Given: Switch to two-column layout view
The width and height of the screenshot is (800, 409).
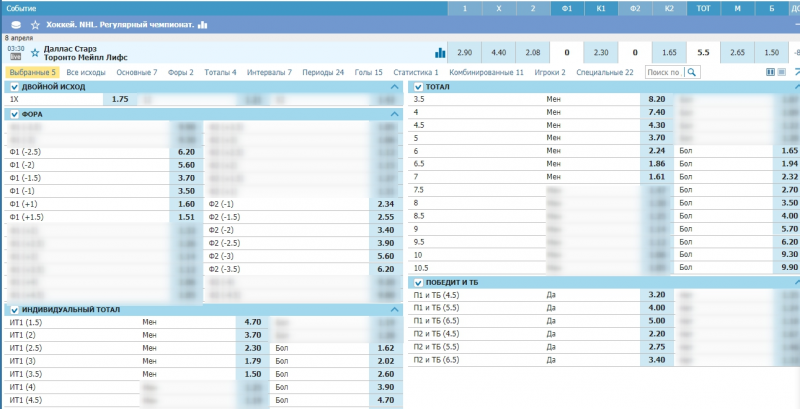Looking at the screenshot, I should 770,72.
